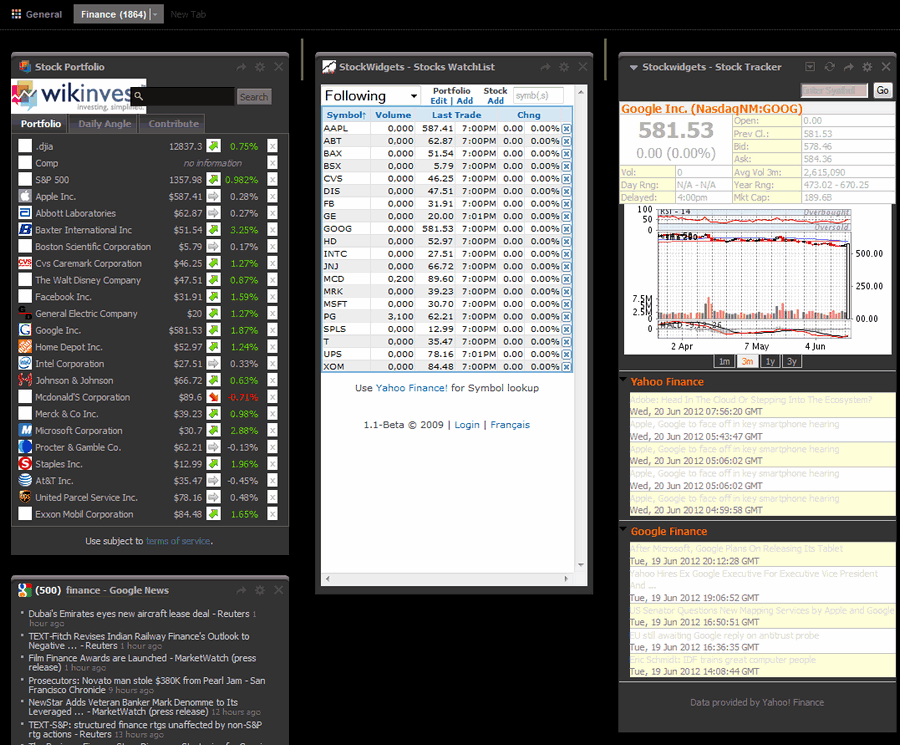Collapse the Stock Tracker widget triangle

634,67
